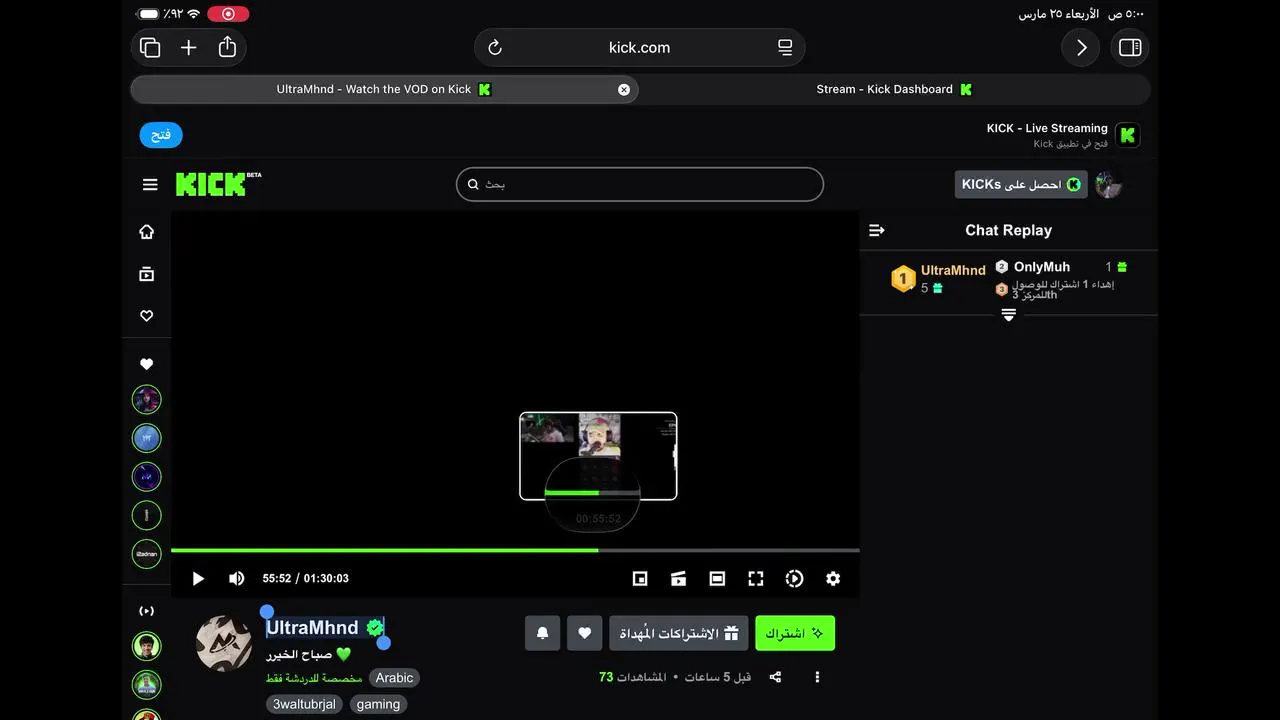Share the VOD via the share icon
The image size is (1280, 720).
775,677
